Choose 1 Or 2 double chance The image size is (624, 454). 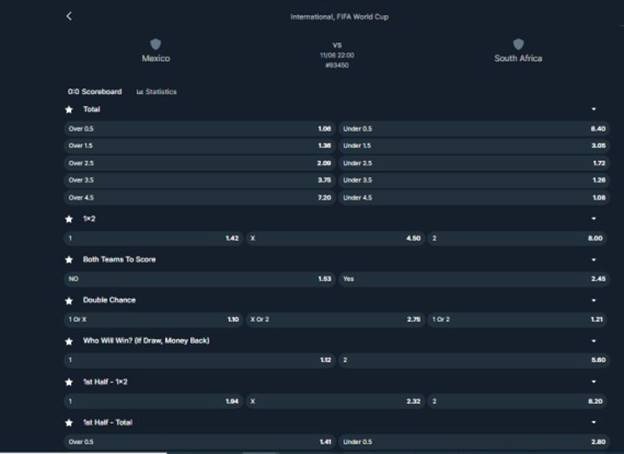tap(518, 320)
